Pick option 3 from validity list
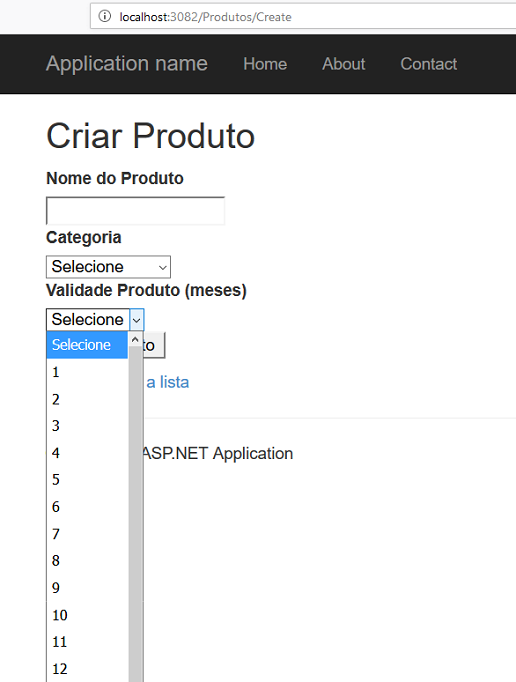The width and height of the screenshot is (516, 682). pos(87,426)
